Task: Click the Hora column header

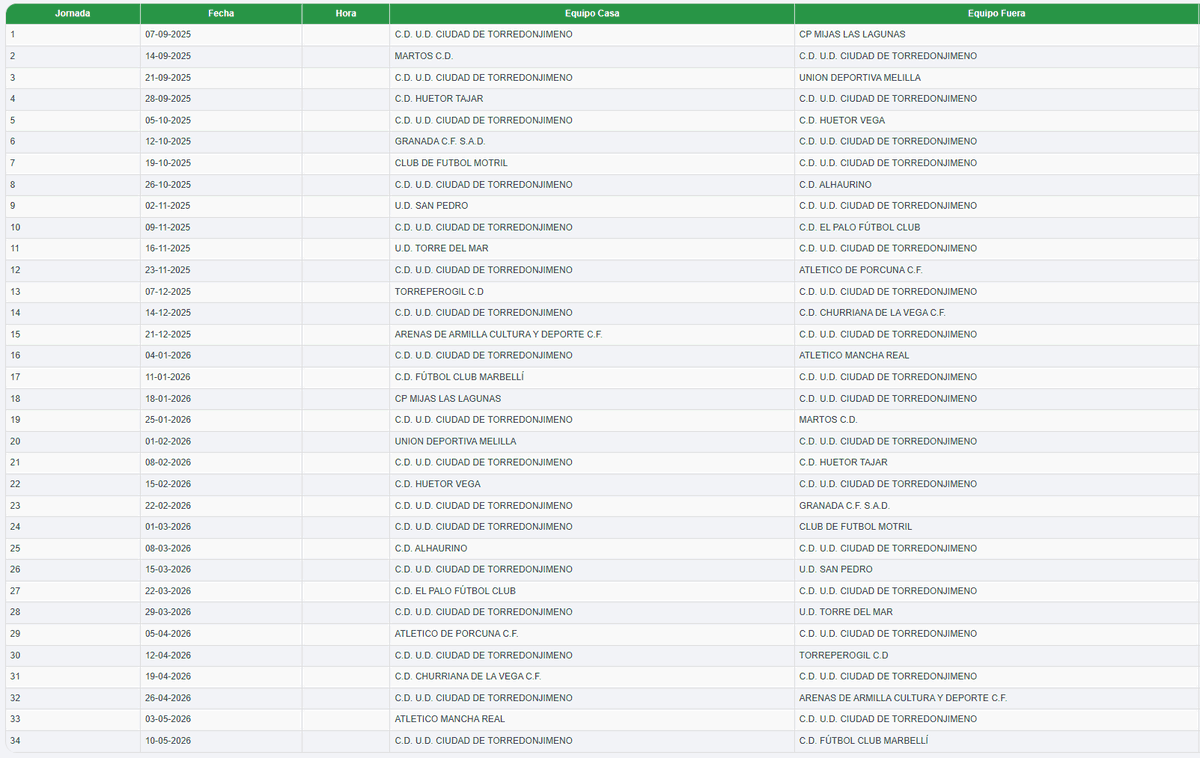Action: [x=345, y=13]
